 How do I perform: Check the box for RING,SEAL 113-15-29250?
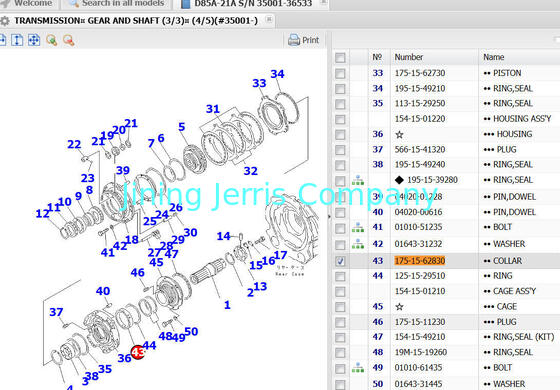click(340, 104)
